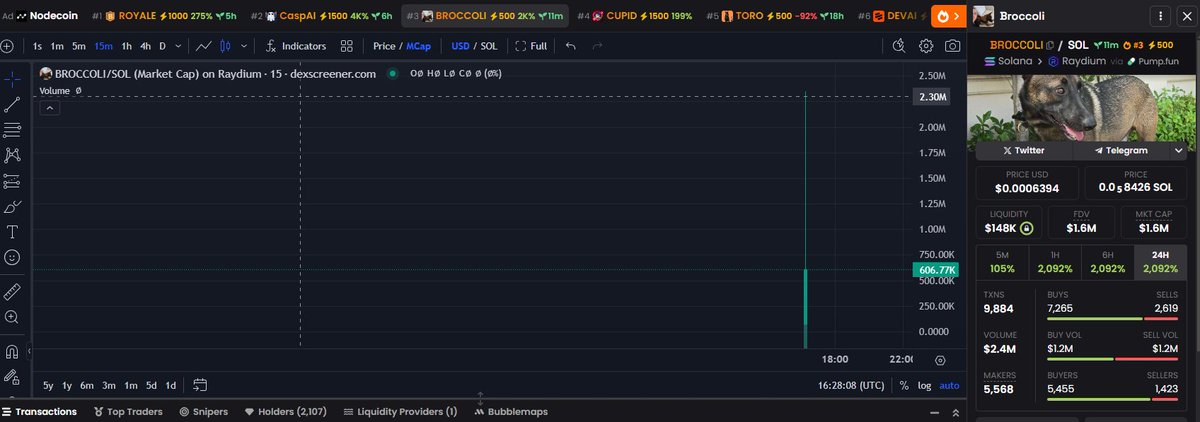
Task: Set chart range to 1d
Action: pyautogui.click(x=171, y=385)
